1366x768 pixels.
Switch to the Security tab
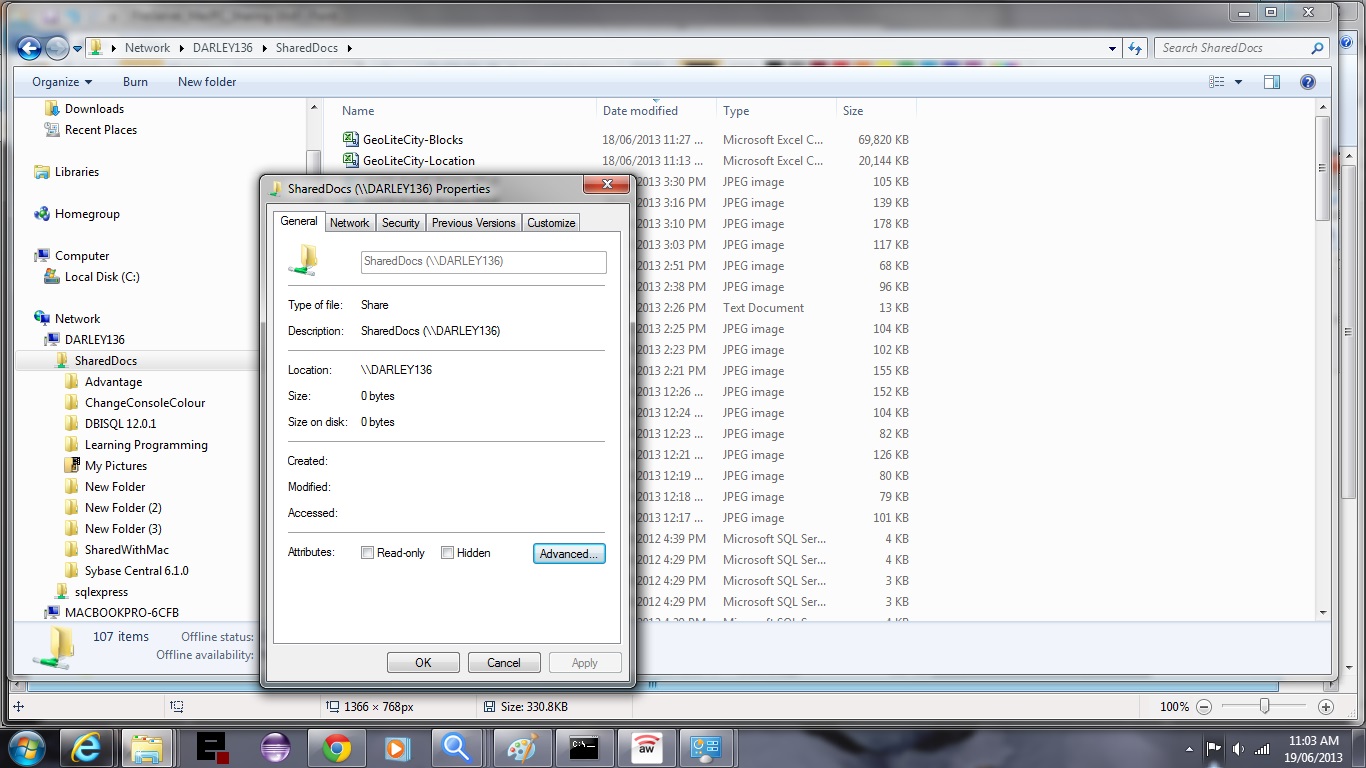point(400,223)
